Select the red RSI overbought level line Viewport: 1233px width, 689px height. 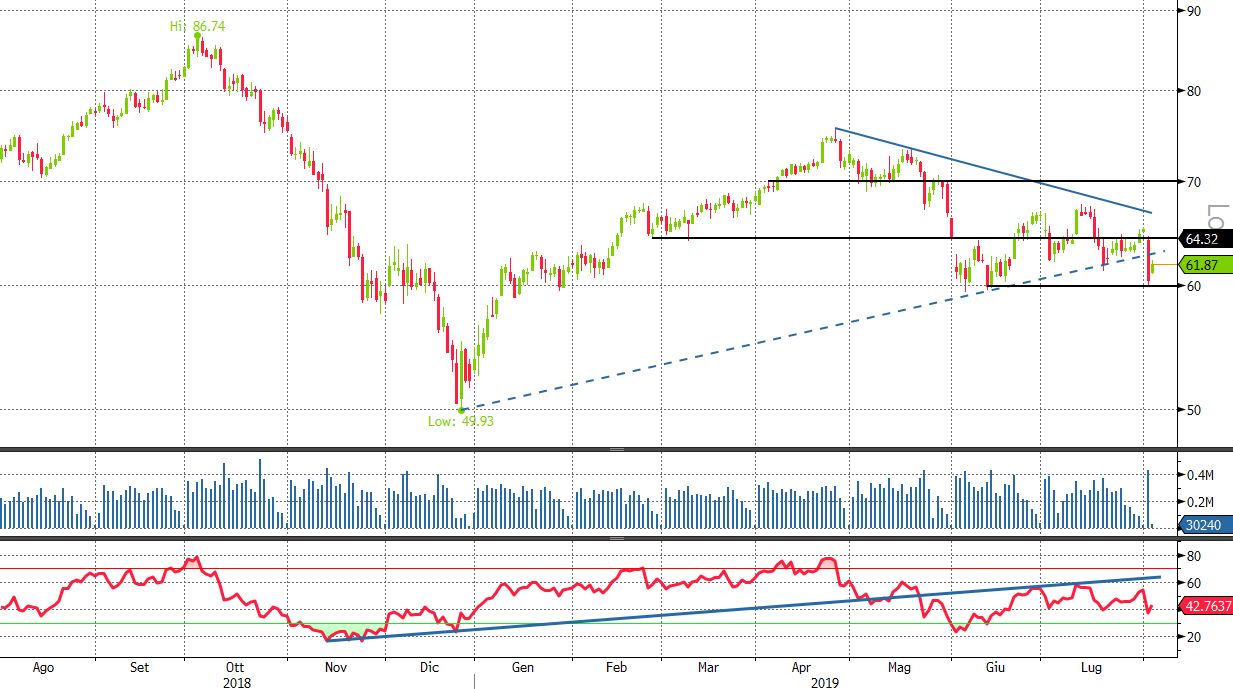pyautogui.click(x=590, y=569)
